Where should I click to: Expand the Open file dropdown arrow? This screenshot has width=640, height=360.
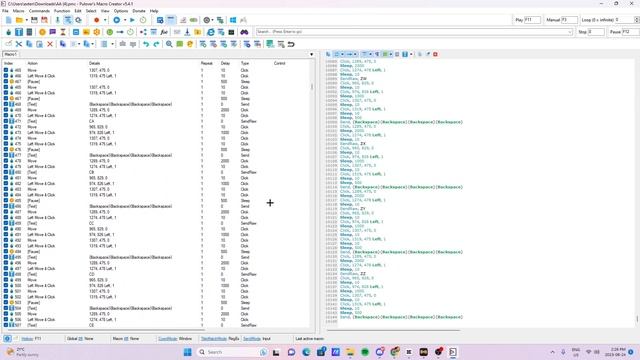coord(27,20)
